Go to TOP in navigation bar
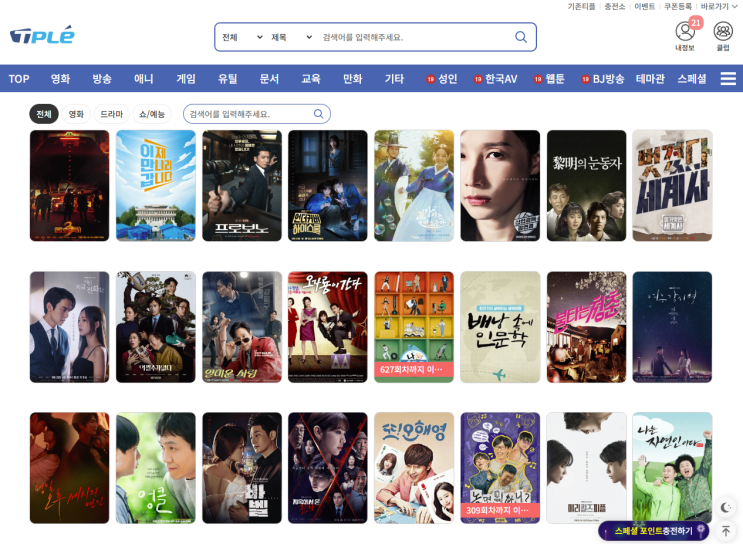This screenshot has height=544, width=743. (x=19, y=79)
